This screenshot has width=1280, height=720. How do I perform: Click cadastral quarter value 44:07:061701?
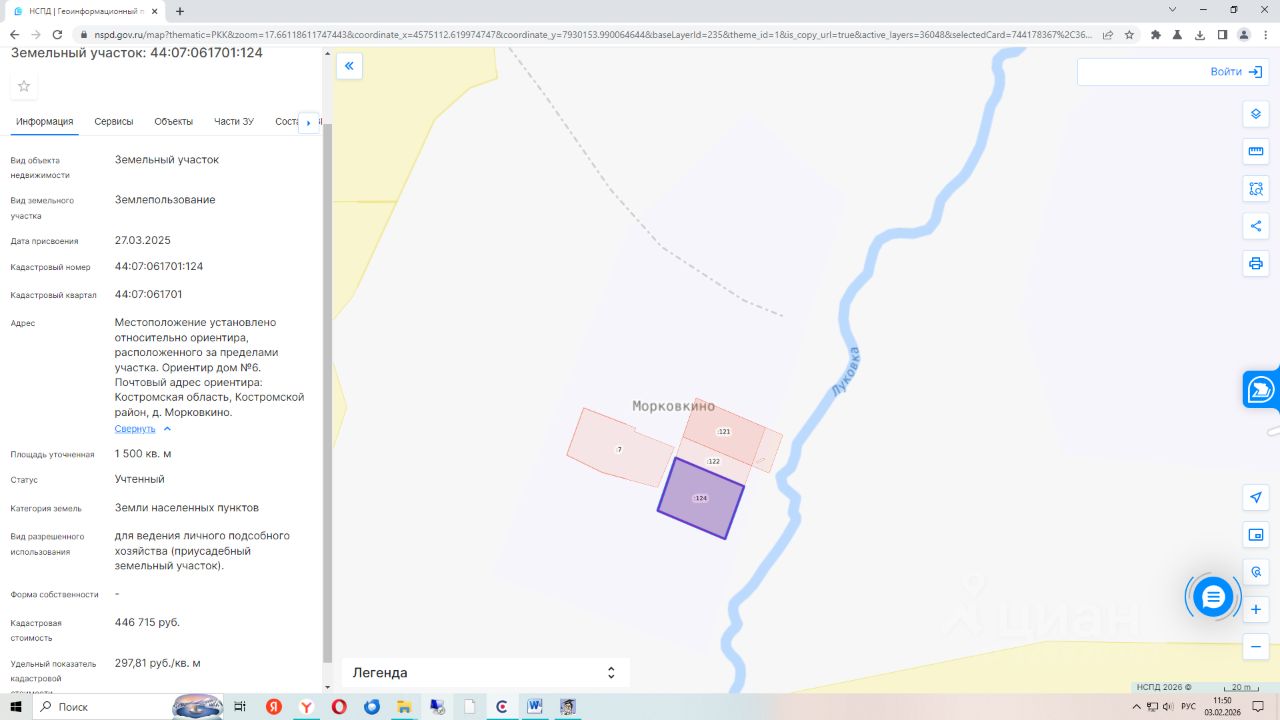pos(148,294)
